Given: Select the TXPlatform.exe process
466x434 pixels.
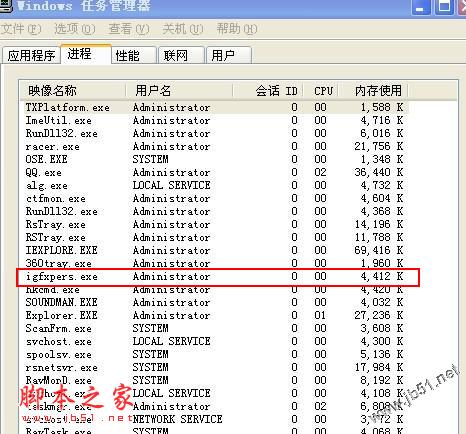Looking at the screenshot, I should tap(214, 107).
